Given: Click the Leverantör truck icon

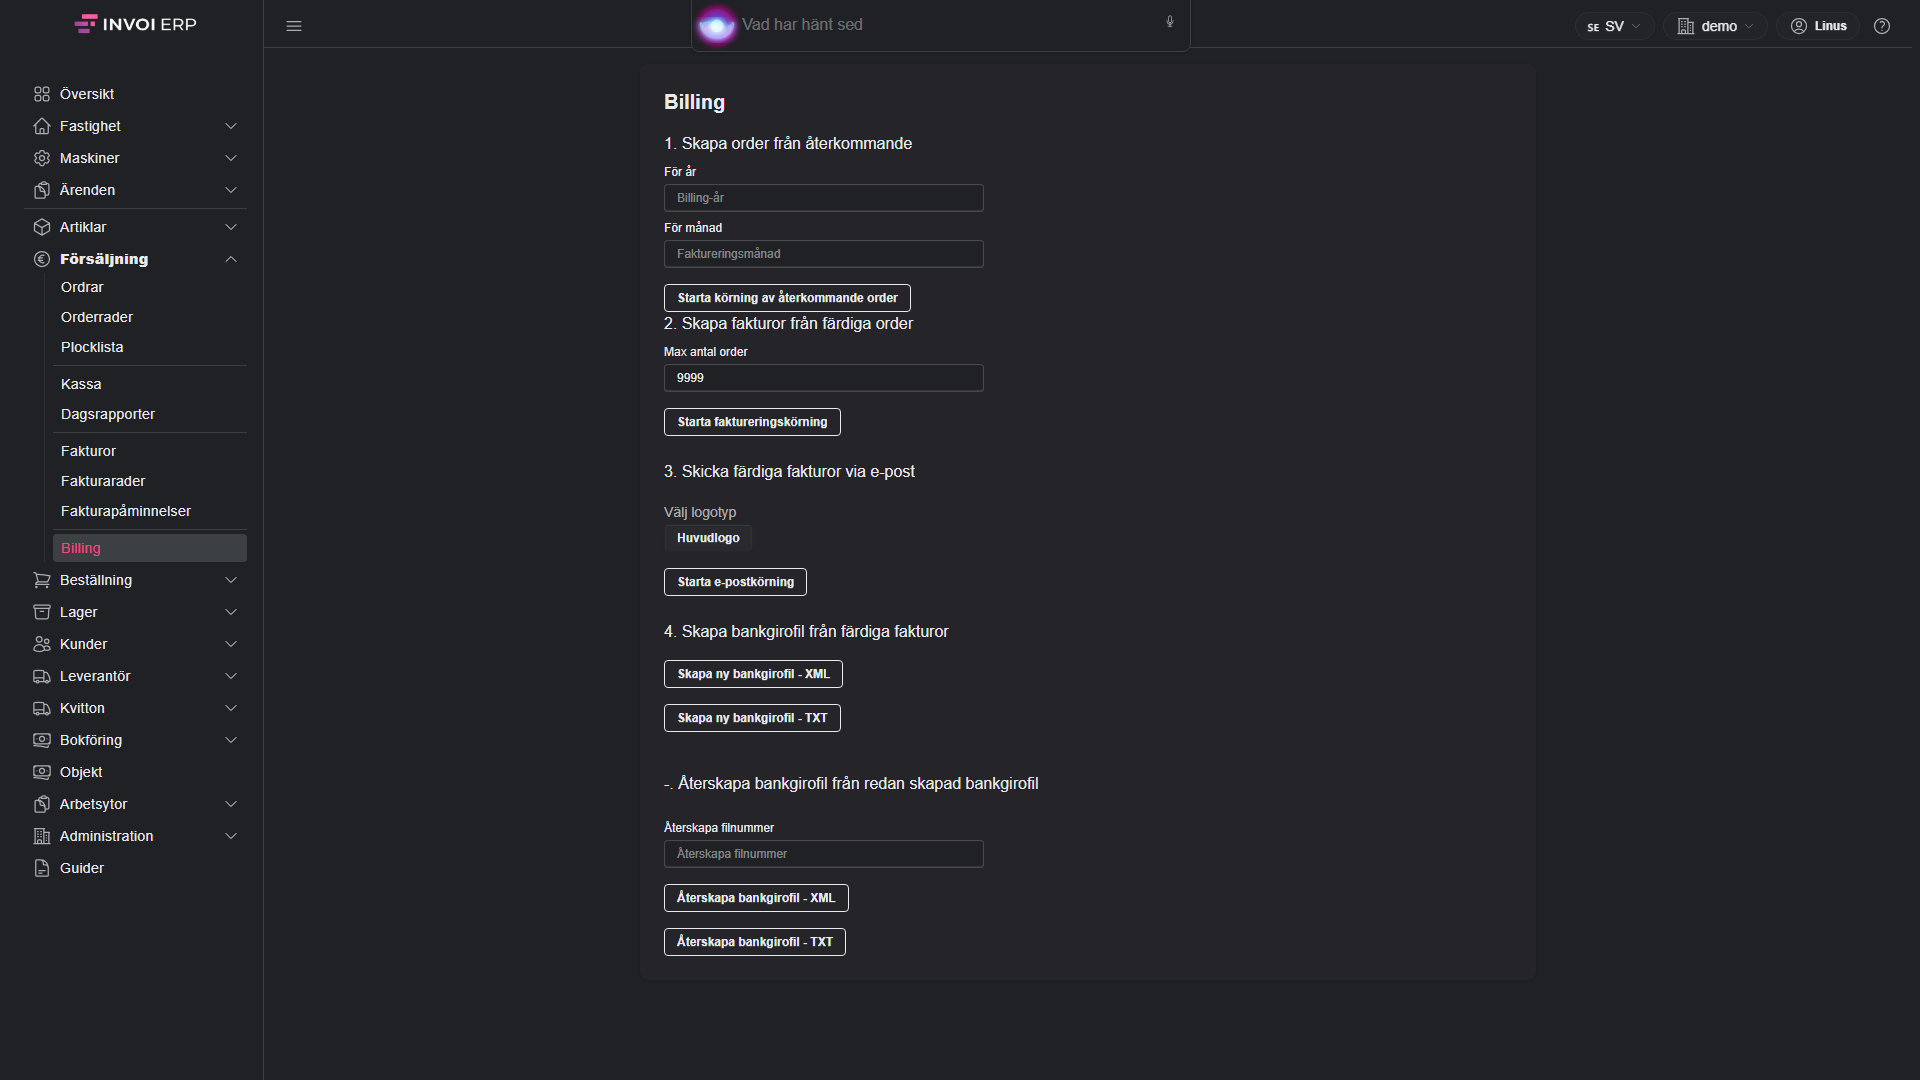Looking at the screenshot, I should coord(42,676).
